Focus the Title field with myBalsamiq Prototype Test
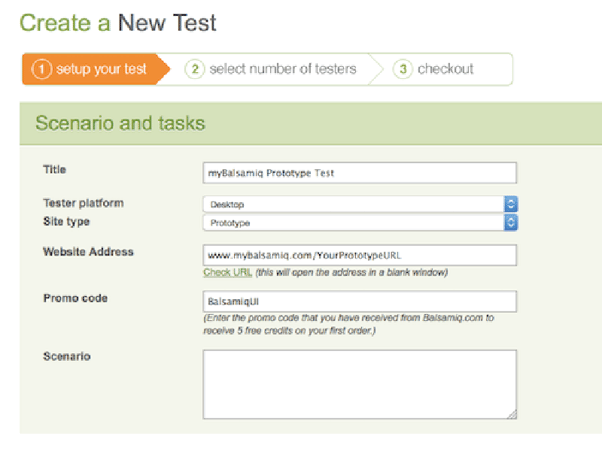Screen dimensions: 602x451 click(360, 172)
